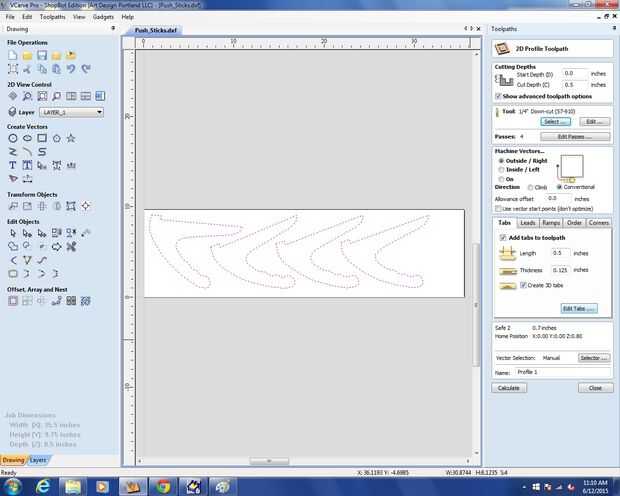Click the tool Edit button
This screenshot has width=620, height=496.
(594, 122)
